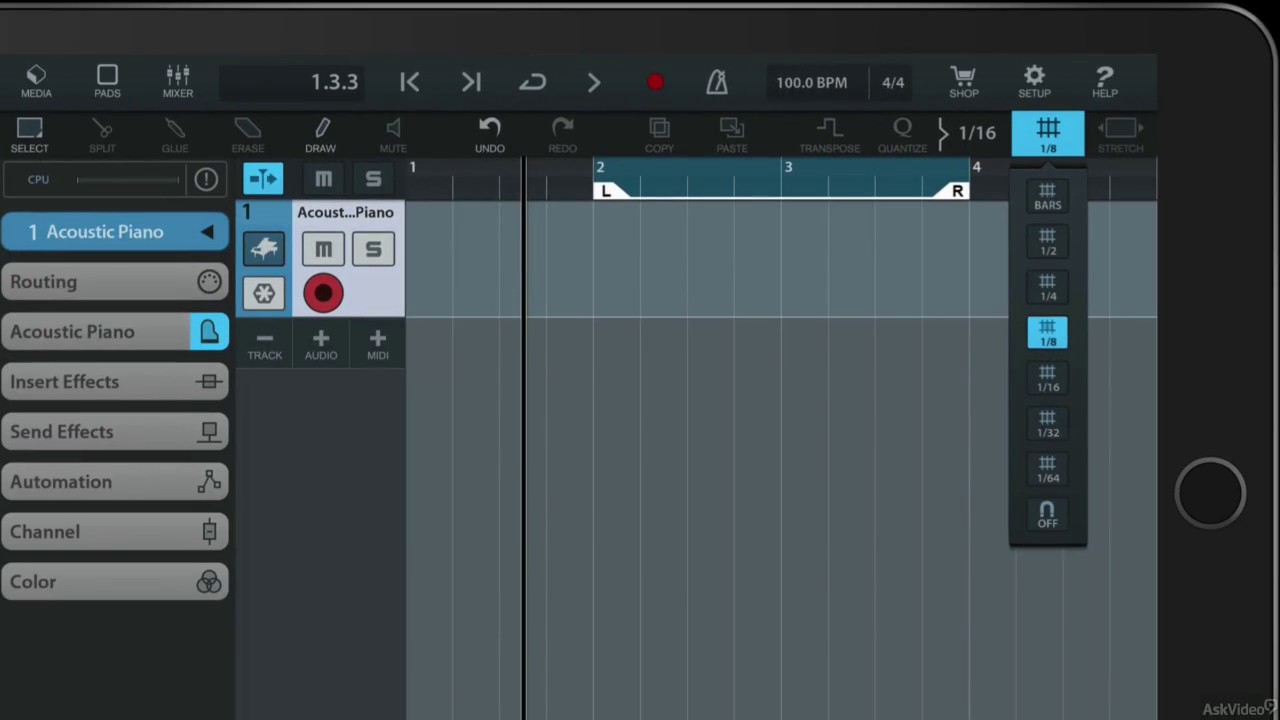Viewport: 1280px width, 720px height.
Task: Click the CPU alert indicator icon
Action: [206, 179]
